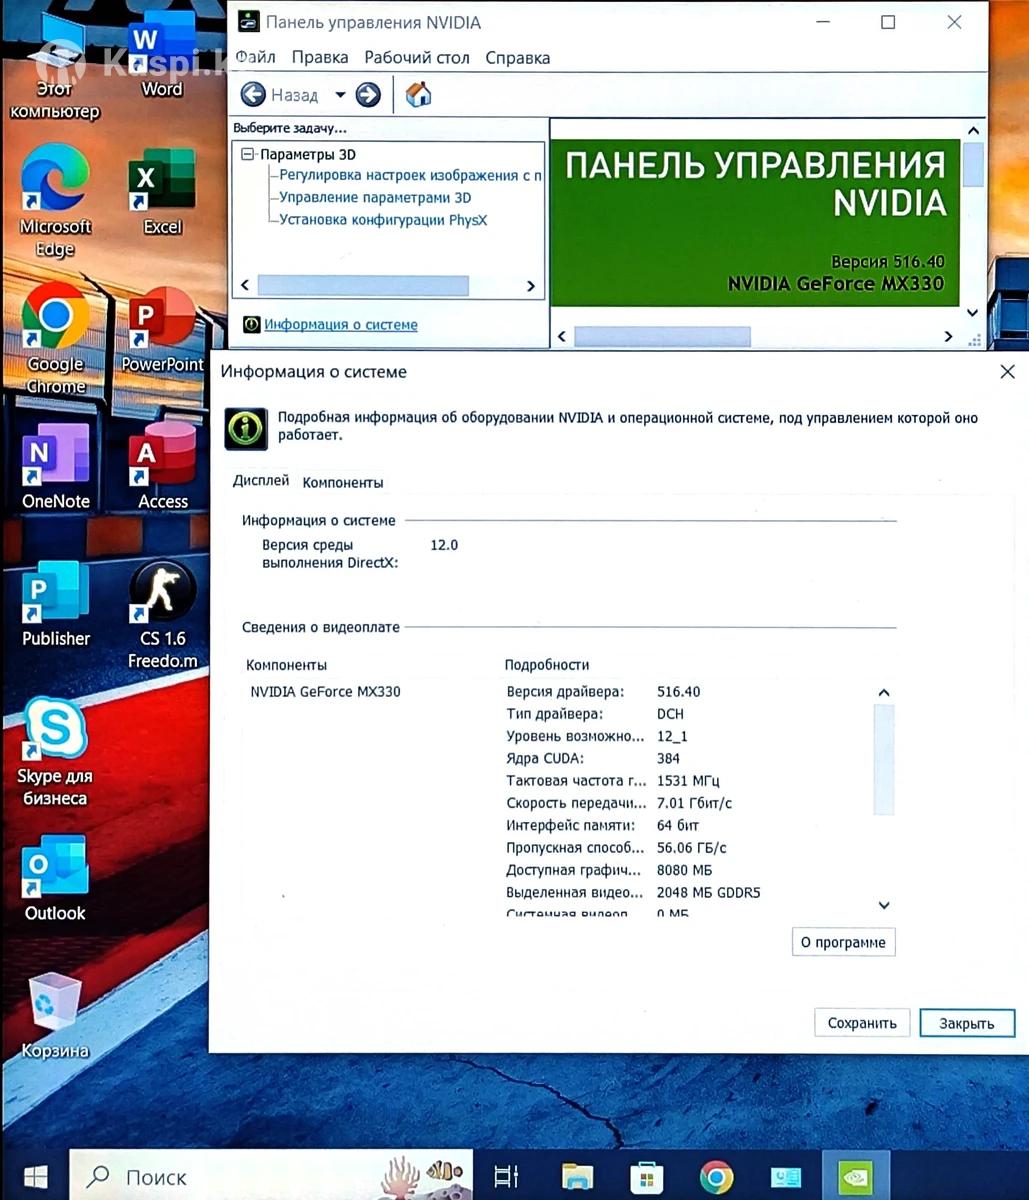1029x1200 pixels.
Task: Click the Информация о системе link
Action: coord(341,324)
